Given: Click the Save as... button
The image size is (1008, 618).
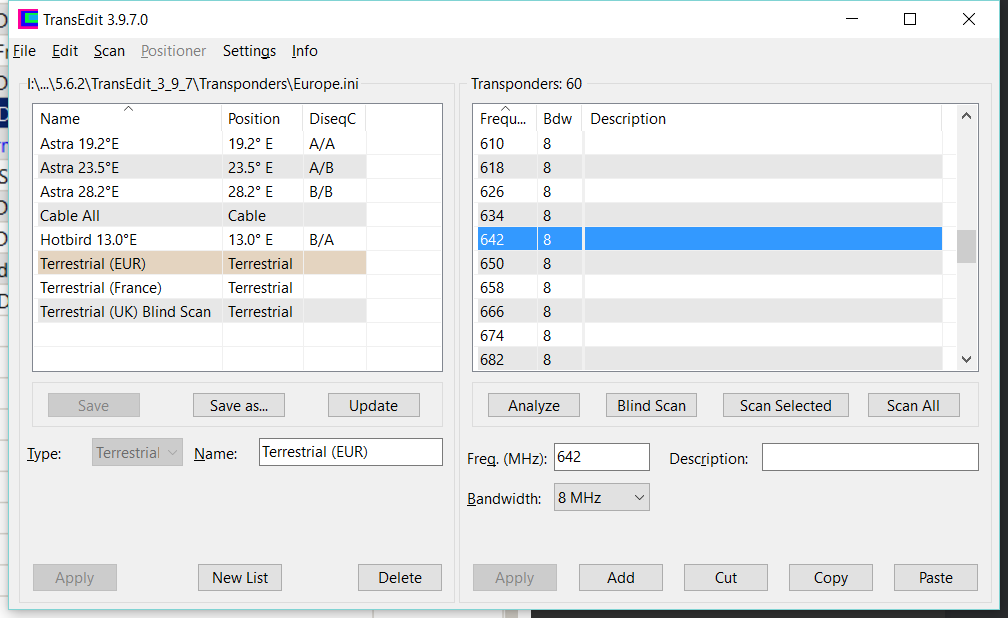Looking at the screenshot, I should (x=239, y=406).
